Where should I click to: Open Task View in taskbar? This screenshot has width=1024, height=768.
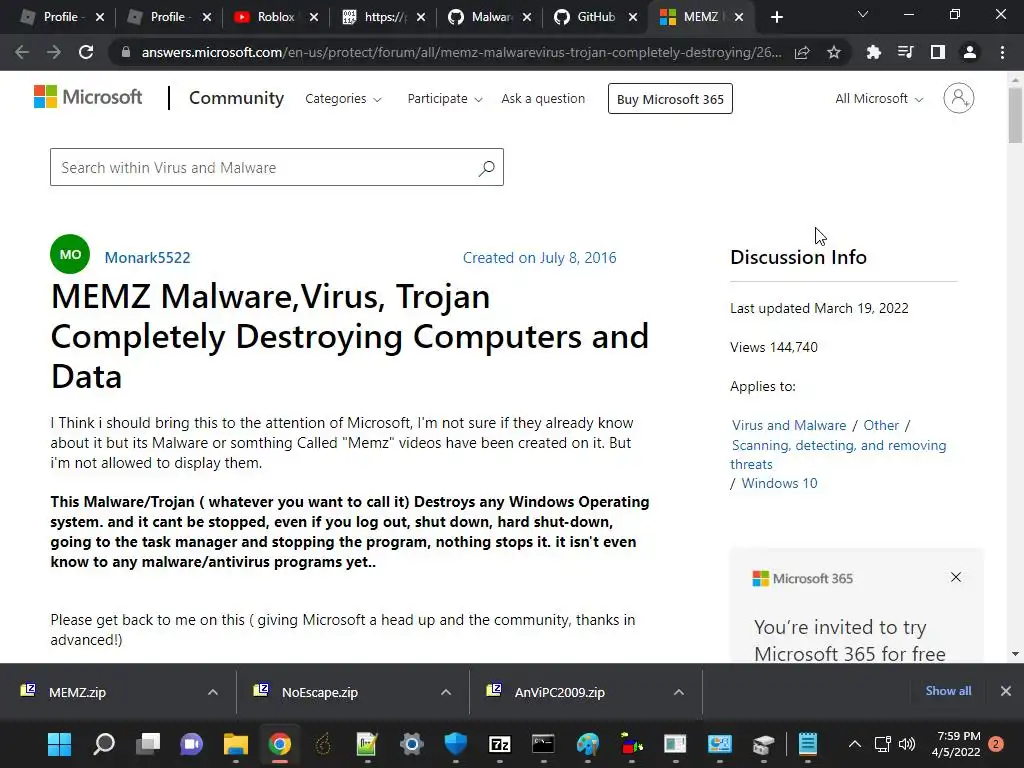pos(148,744)
